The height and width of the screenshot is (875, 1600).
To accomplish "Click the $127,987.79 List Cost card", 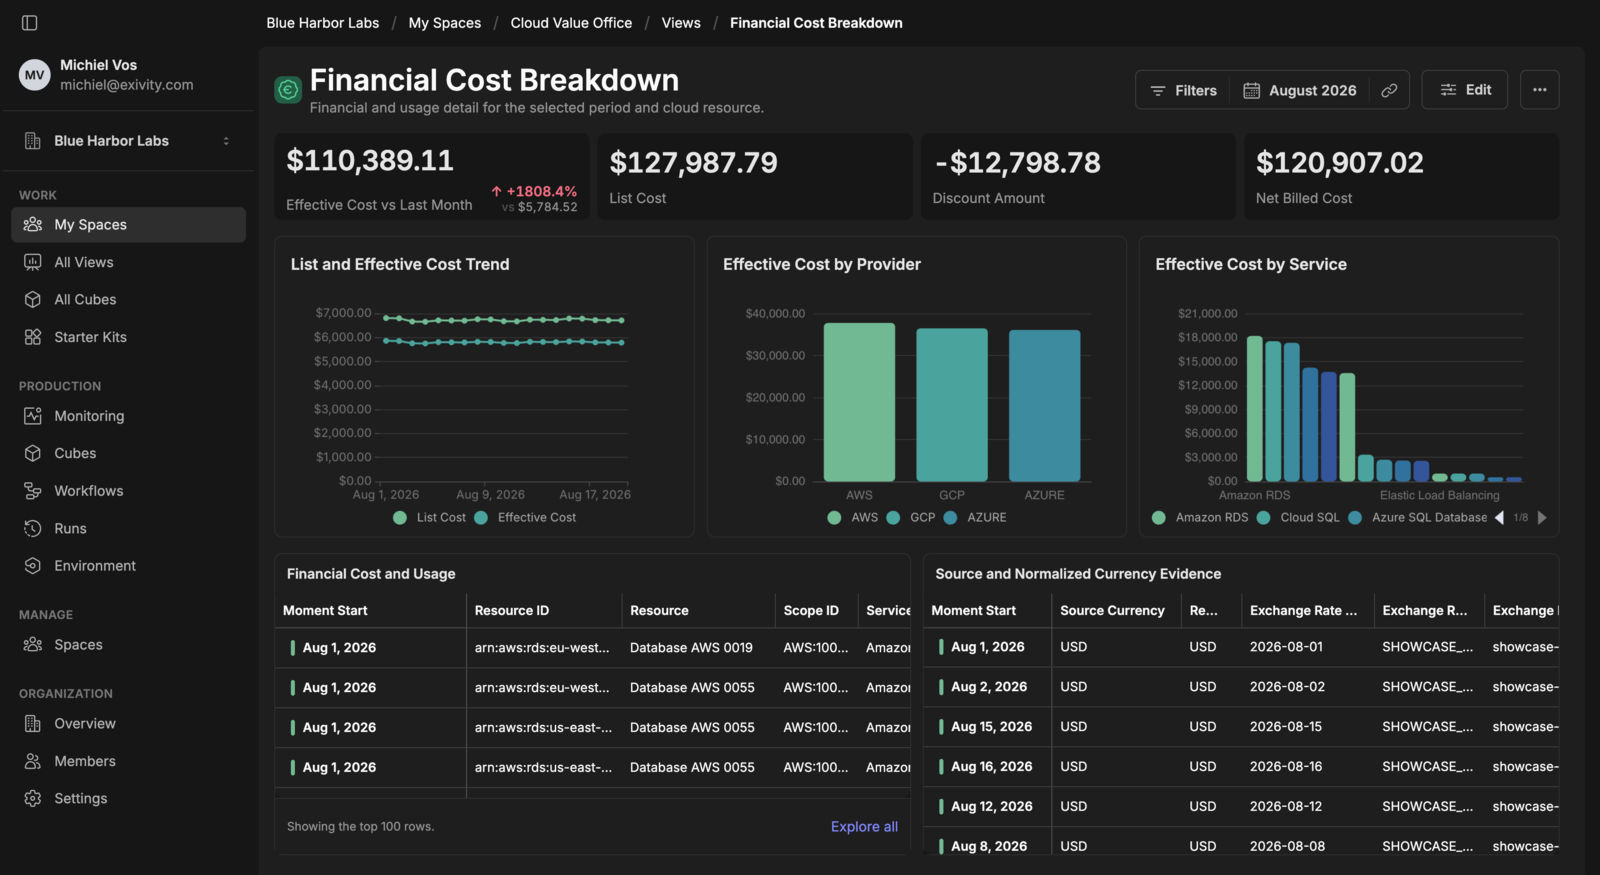I will point(755,177).
